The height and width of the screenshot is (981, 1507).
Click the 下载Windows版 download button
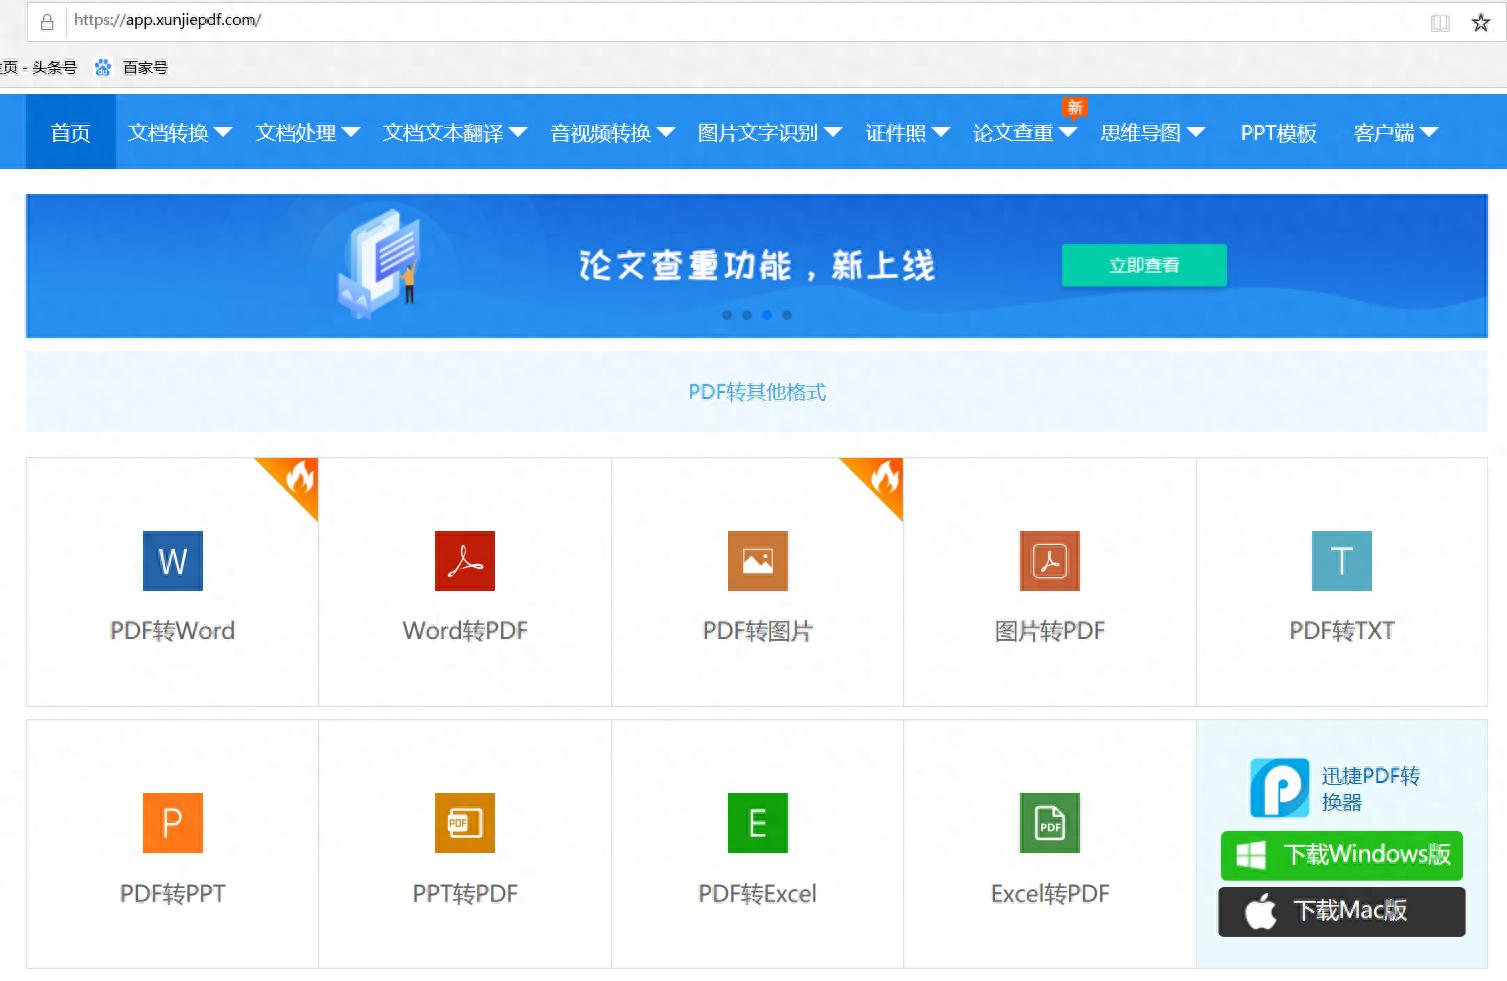point(1341,855)
